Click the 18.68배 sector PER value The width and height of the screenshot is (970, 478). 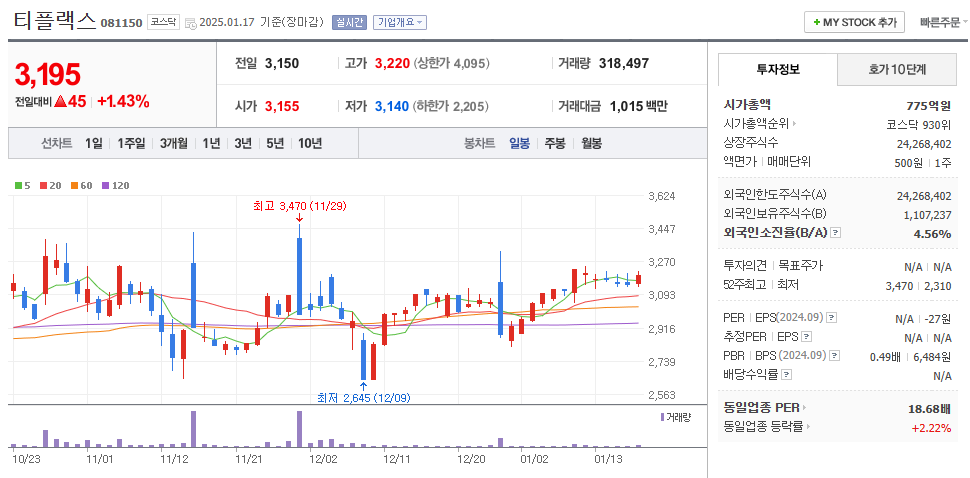point(930,408)
